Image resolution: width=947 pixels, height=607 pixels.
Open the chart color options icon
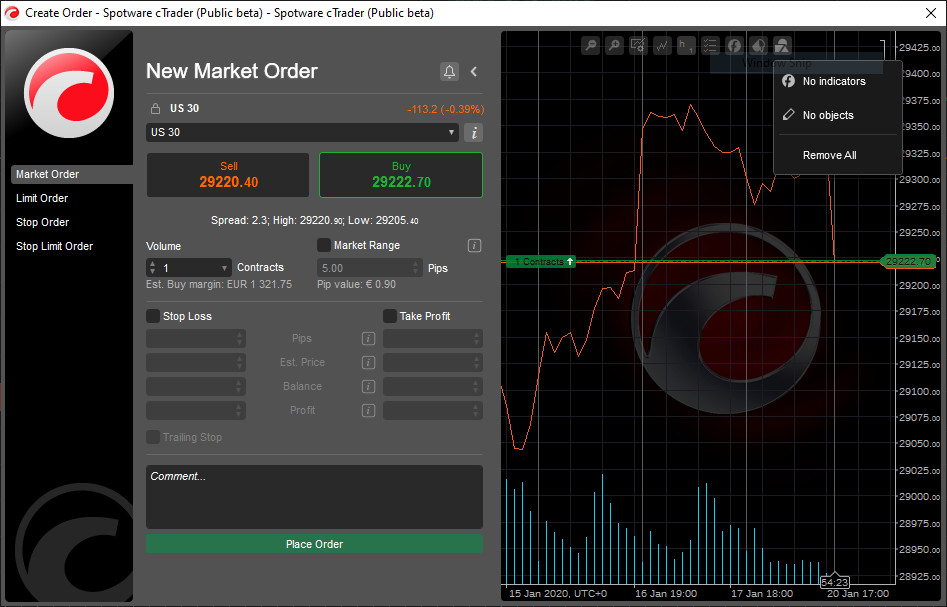(758, 45)
